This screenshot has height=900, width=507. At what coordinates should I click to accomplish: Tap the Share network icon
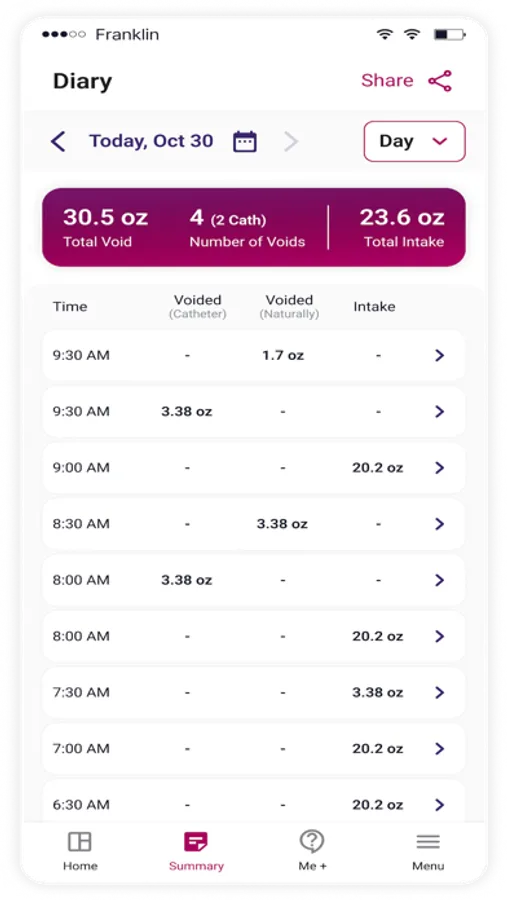click(x=440, y=81)
